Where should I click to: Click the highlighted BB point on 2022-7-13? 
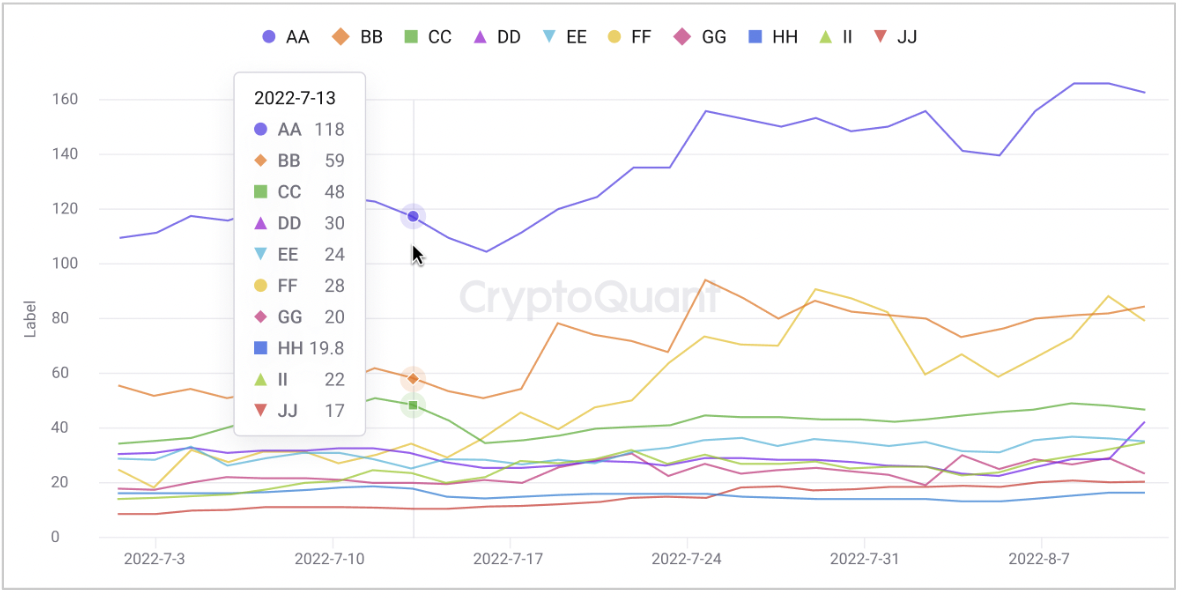tap(413, 379)
